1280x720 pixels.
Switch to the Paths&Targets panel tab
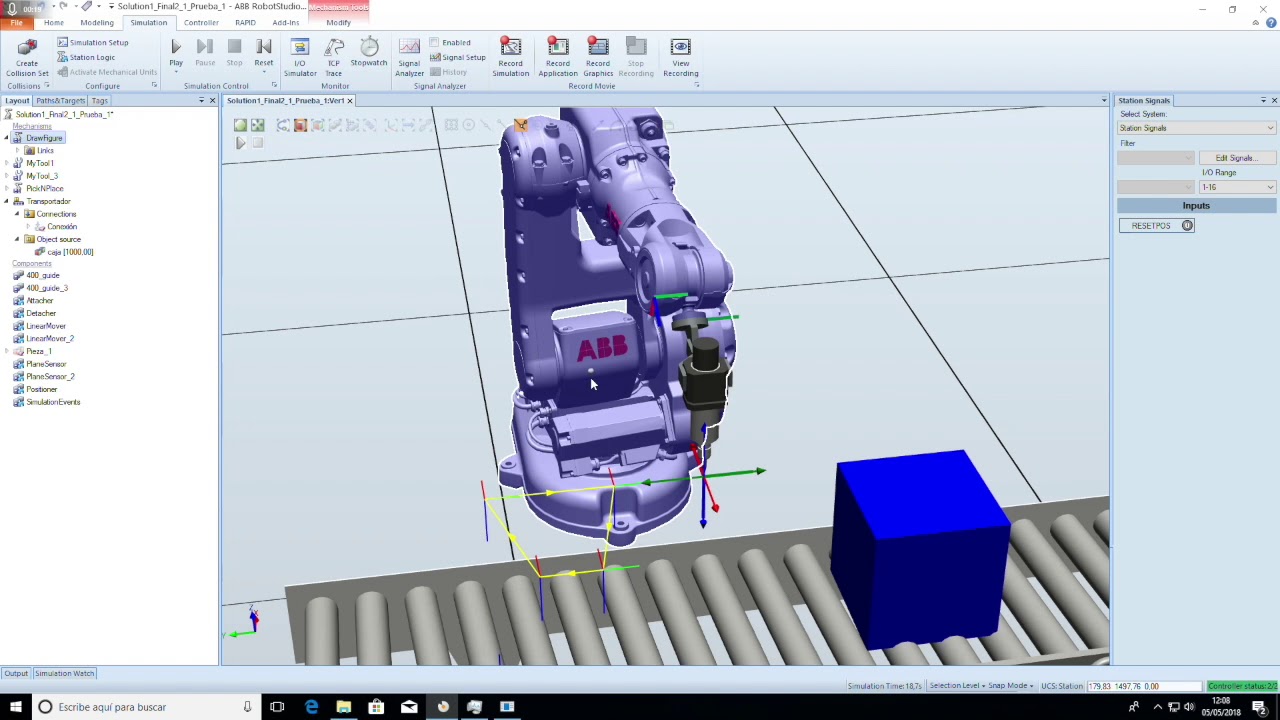61,100
